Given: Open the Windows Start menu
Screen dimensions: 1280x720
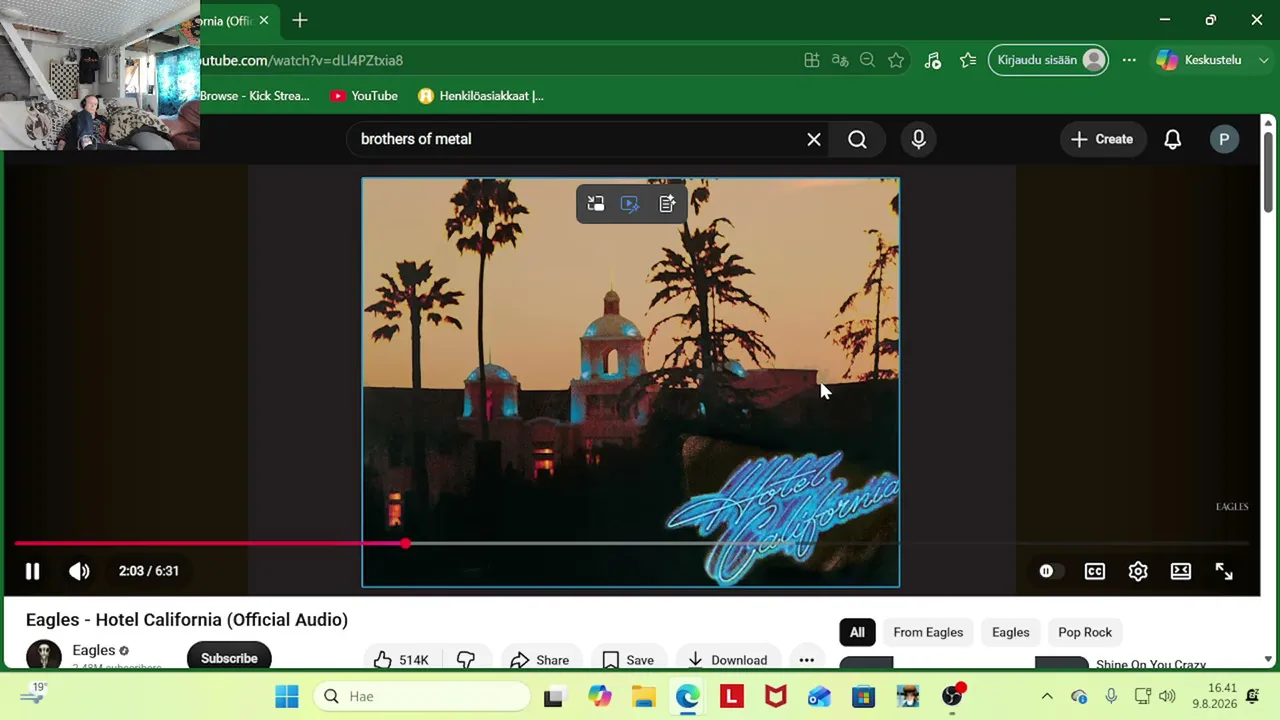Looking at the screenshot, I should 287,696.
